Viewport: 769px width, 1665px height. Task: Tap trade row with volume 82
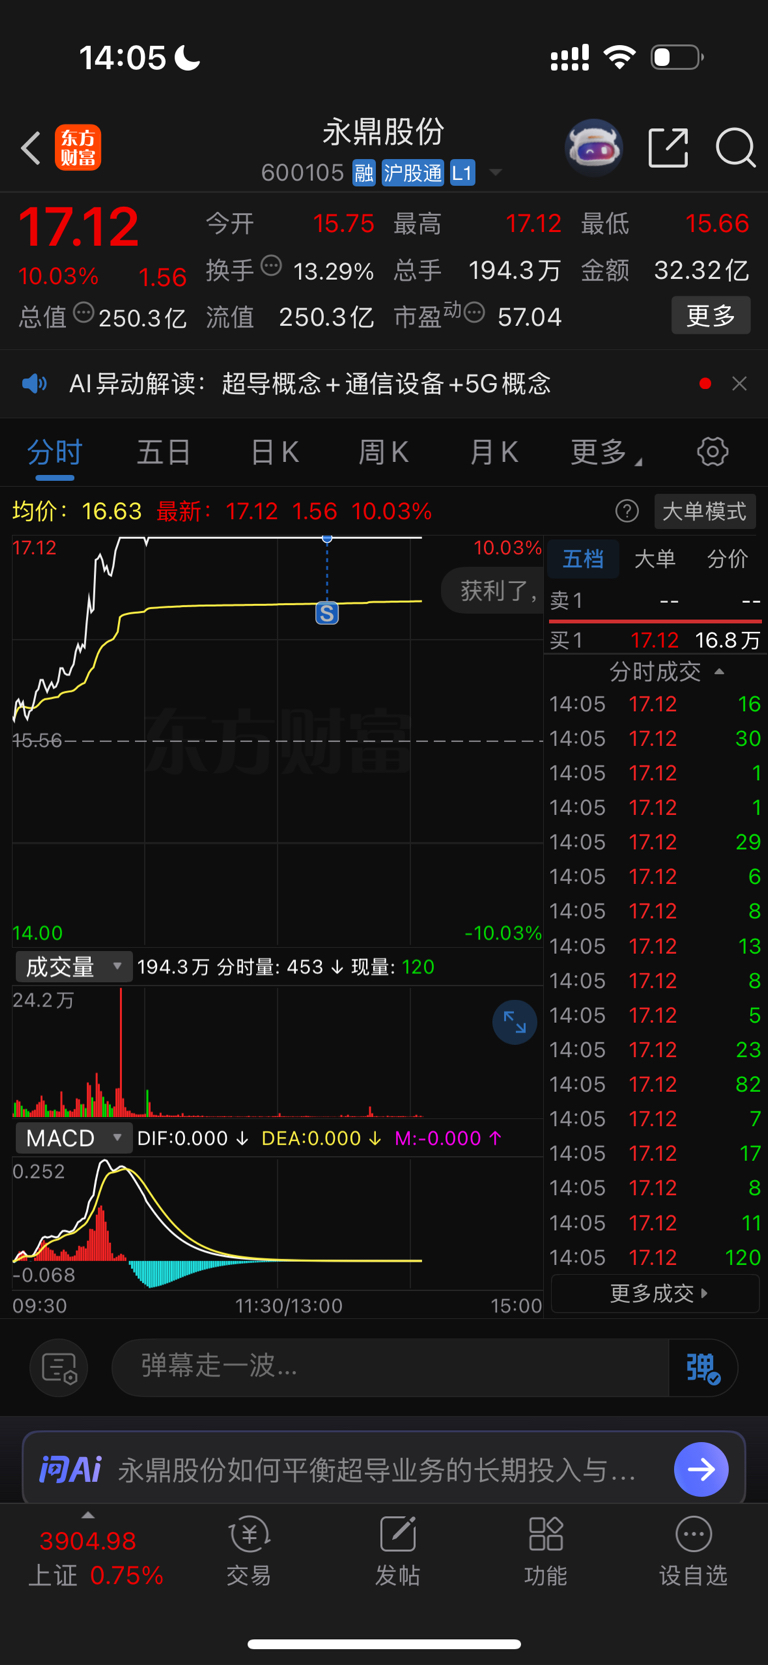pos(656,1084)
